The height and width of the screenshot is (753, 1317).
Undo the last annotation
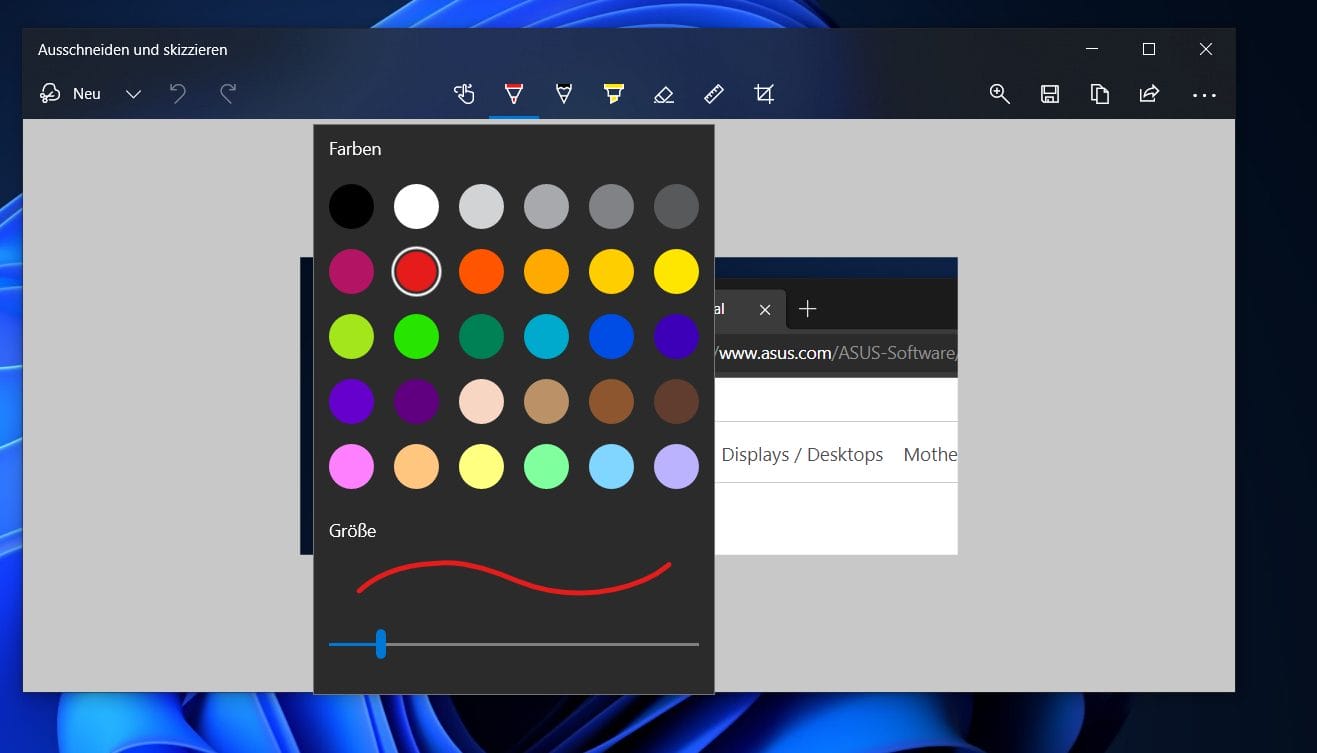[178, 93]
